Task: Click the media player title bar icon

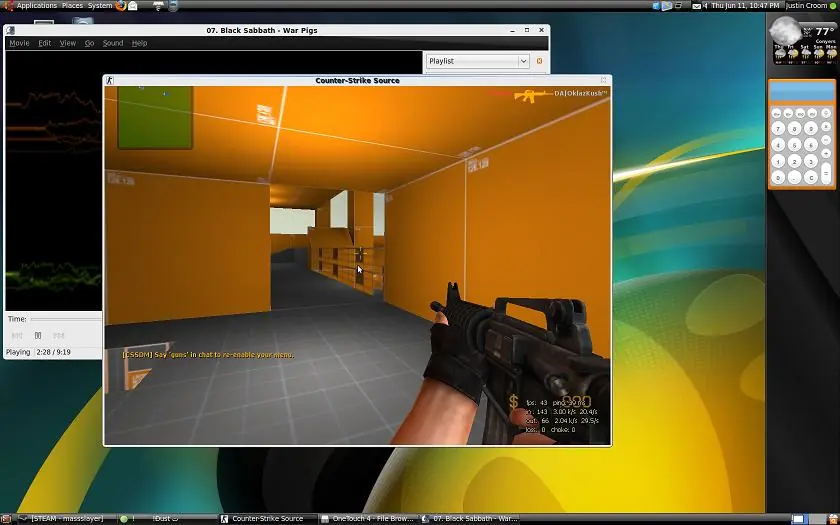Action: tap(11, 31)
